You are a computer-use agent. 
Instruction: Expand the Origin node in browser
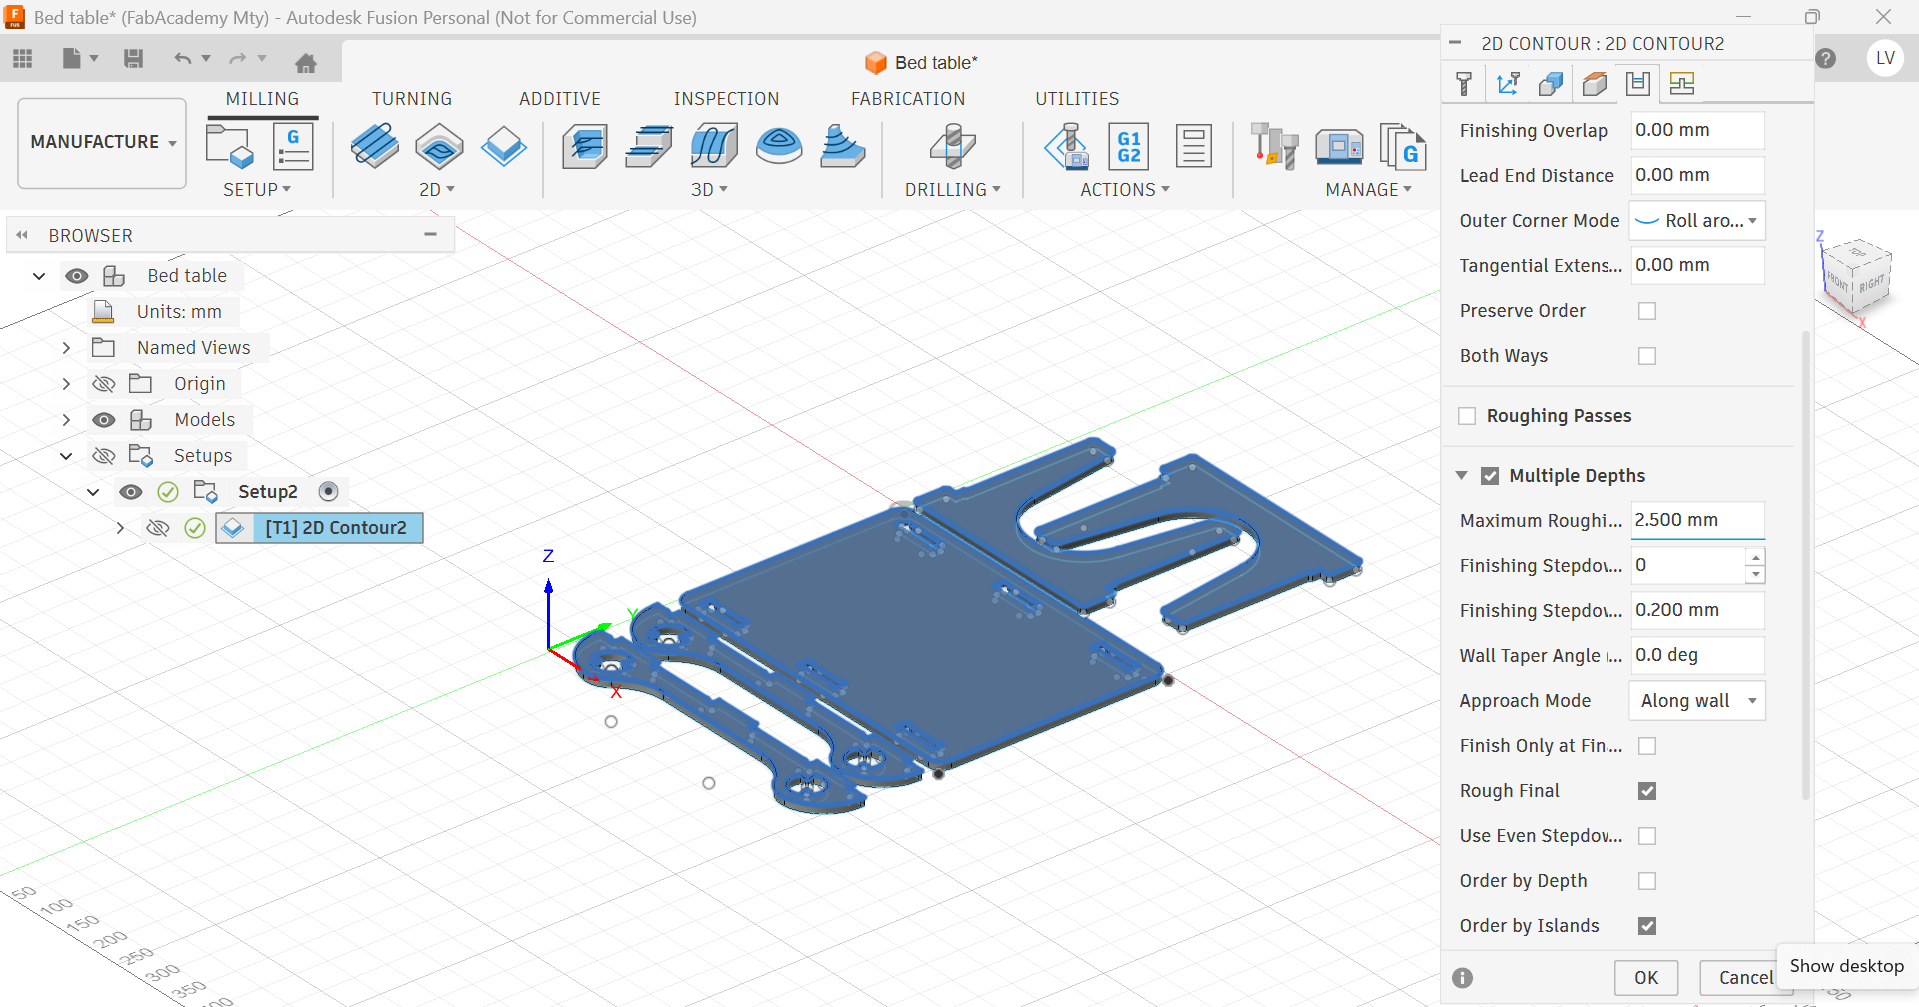click(x=66, y=384)
